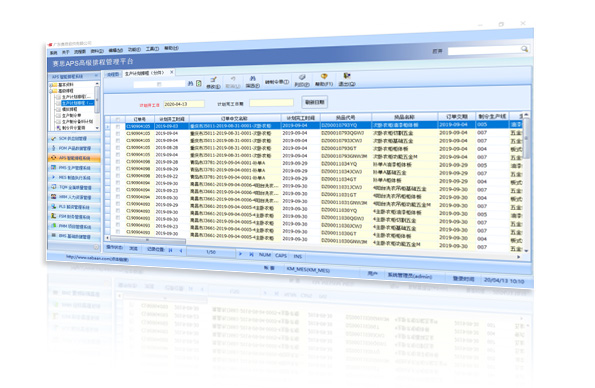595x388 pixels.
Task: Close the 生产计划排程 tab
Action: (x=172, y=72)
